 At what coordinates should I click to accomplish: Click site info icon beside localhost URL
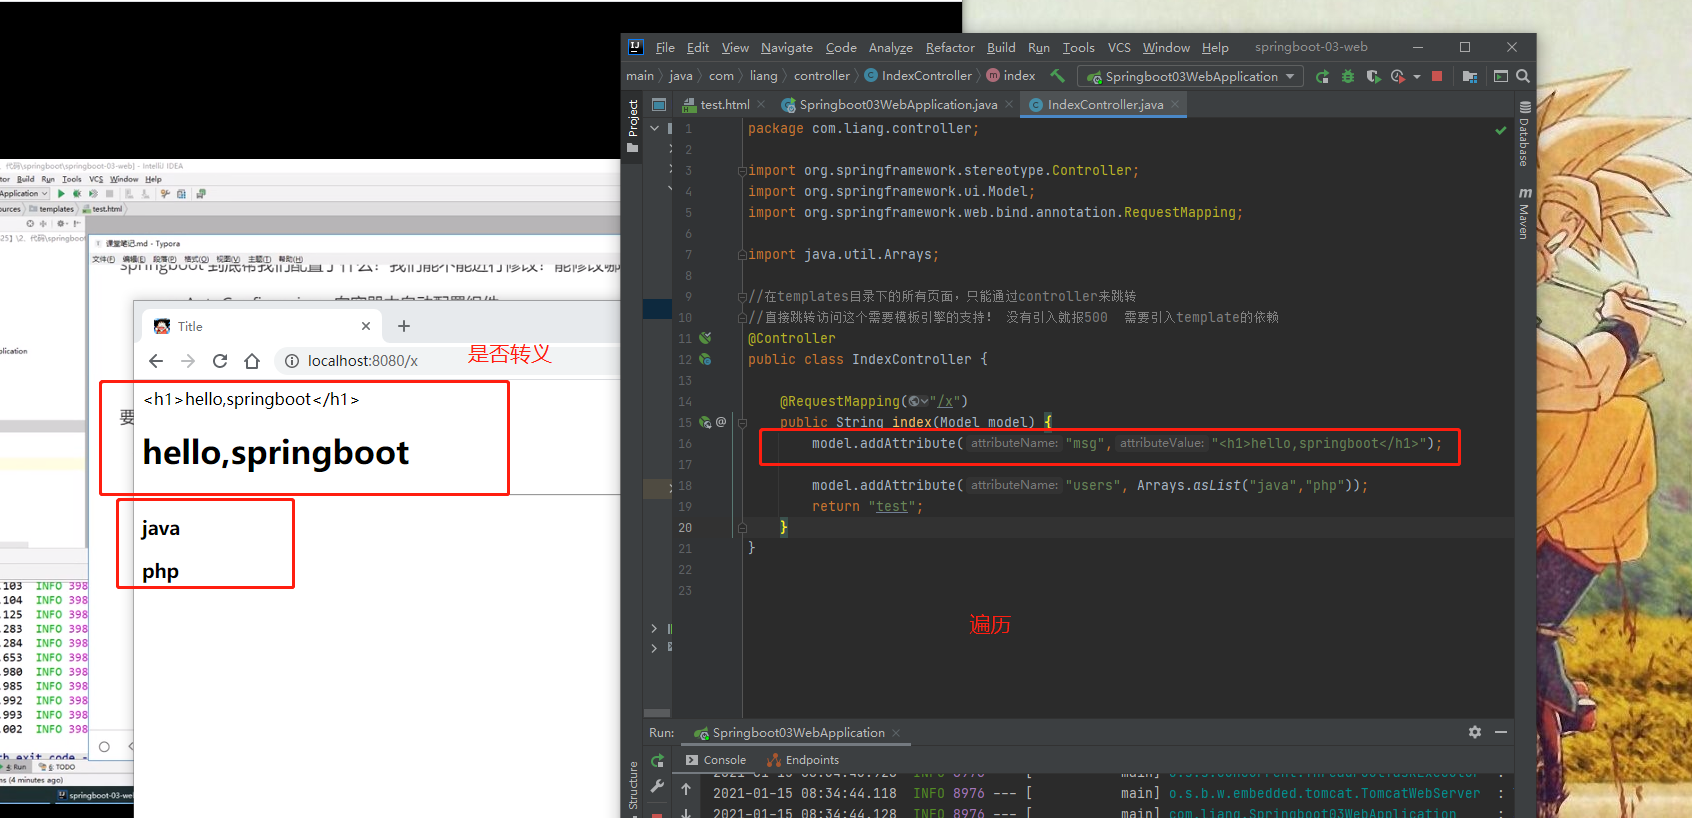(292, 361)
